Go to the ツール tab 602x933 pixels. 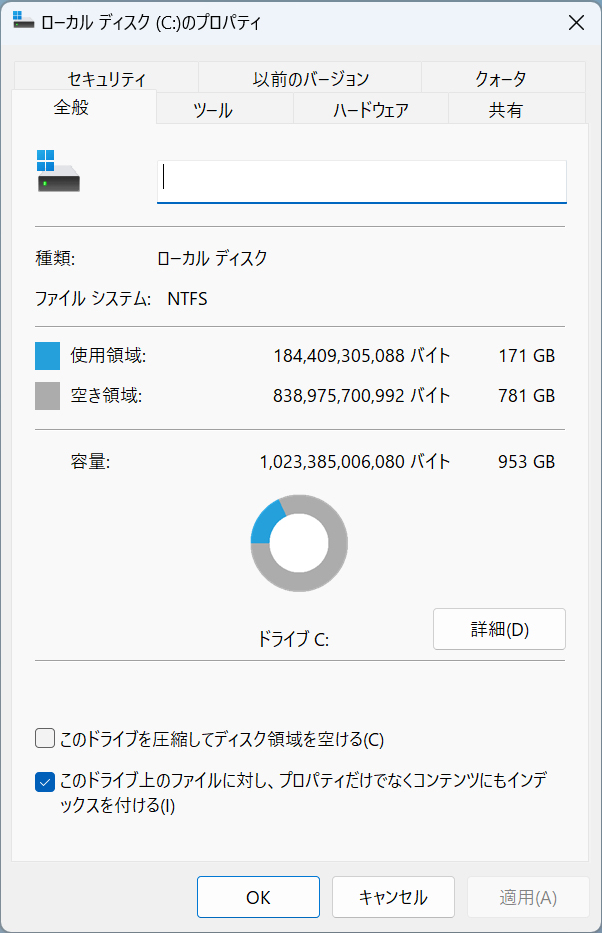click(212, 110)
